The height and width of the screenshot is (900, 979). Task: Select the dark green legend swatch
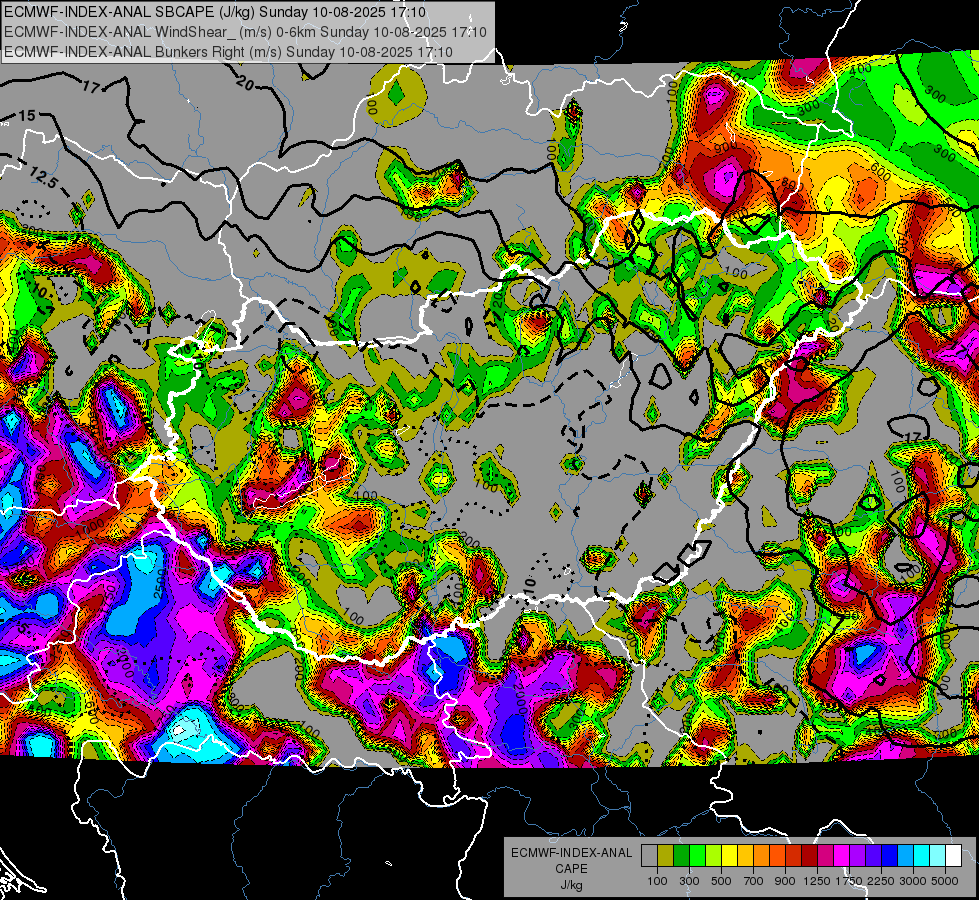(681, 856)
